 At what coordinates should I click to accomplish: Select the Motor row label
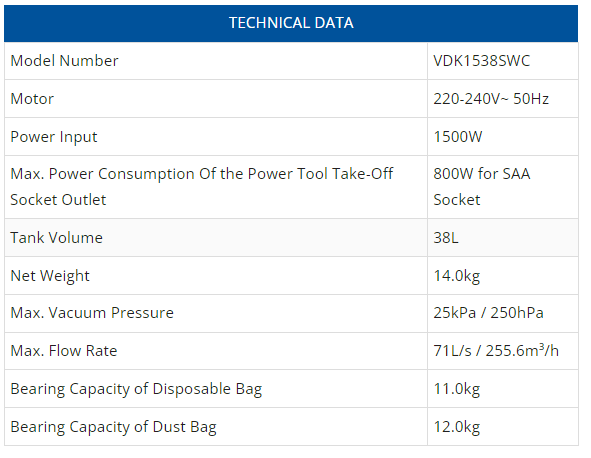coord(32,99)
